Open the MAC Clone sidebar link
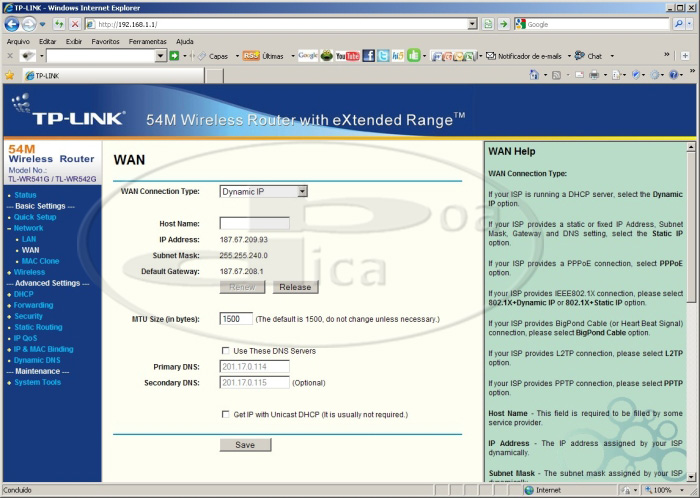 pyautogui.click(x=40, y=261)
